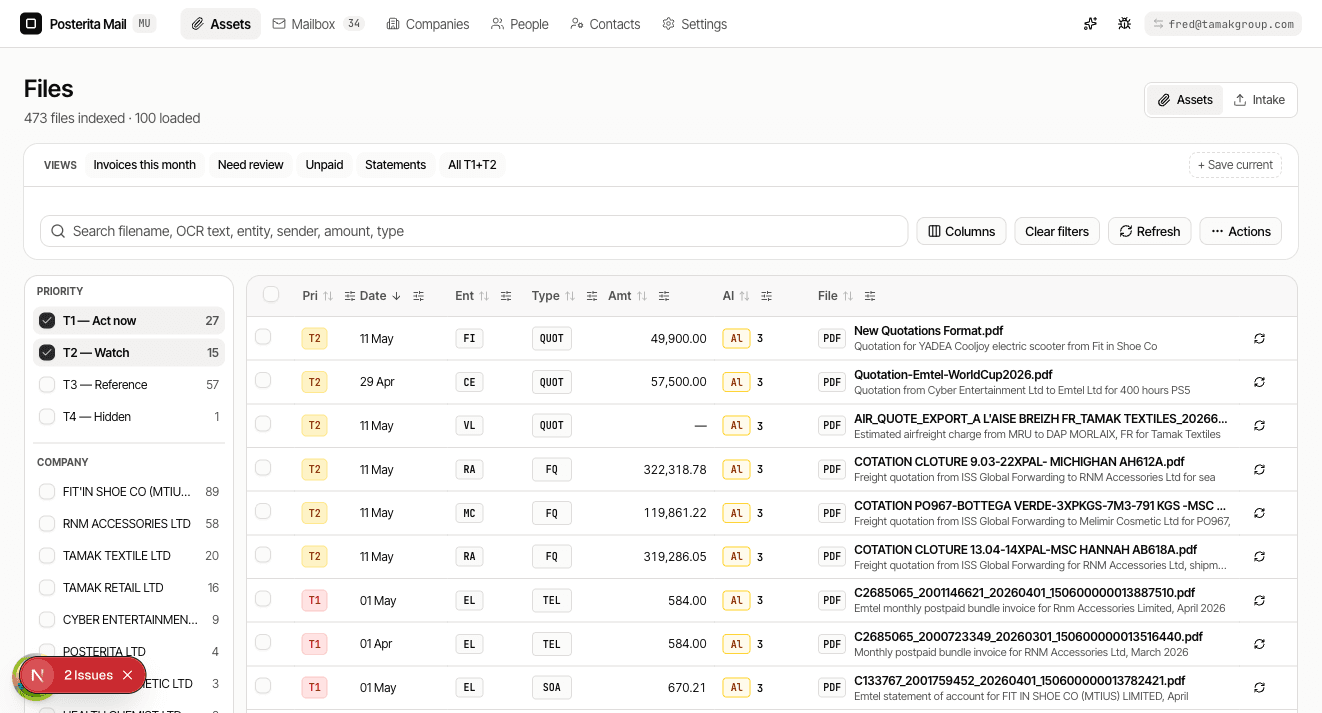Open the Settings tab
Screen dimensions: 1322x713
coord(694,24)
